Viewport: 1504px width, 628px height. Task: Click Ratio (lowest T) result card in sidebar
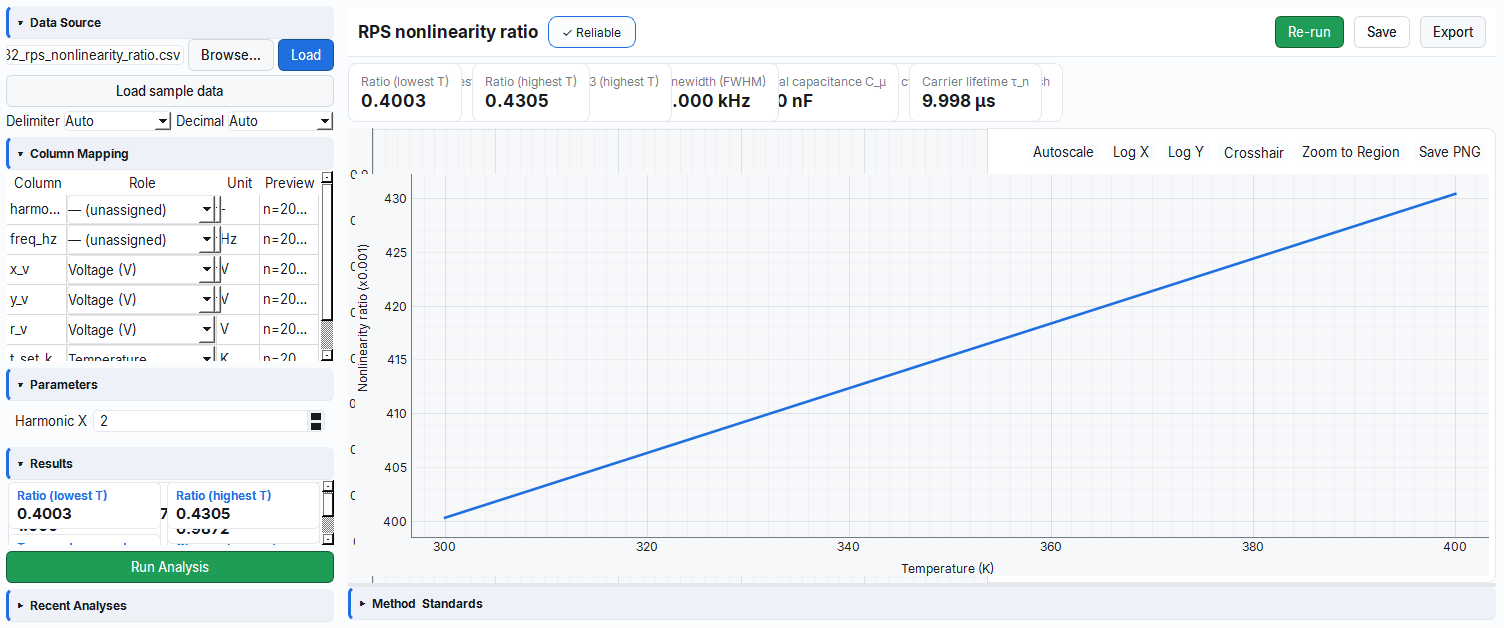click(x=85, y=505)
